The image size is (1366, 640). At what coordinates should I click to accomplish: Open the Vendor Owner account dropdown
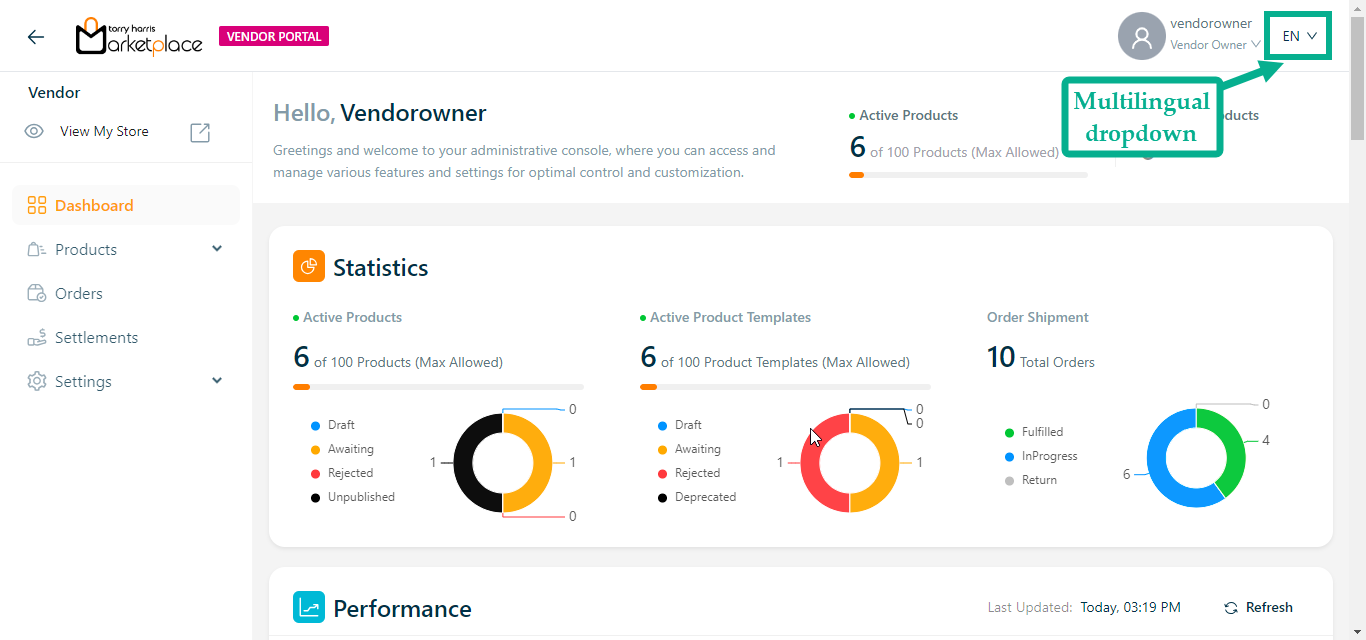click(x=1214, y=45)
